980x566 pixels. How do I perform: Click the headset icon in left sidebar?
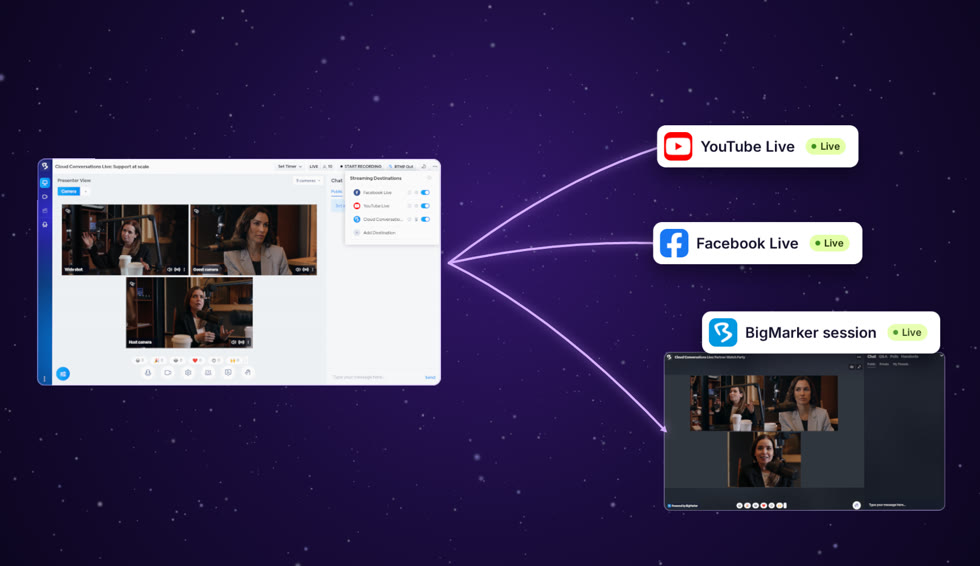coord(44,224)
